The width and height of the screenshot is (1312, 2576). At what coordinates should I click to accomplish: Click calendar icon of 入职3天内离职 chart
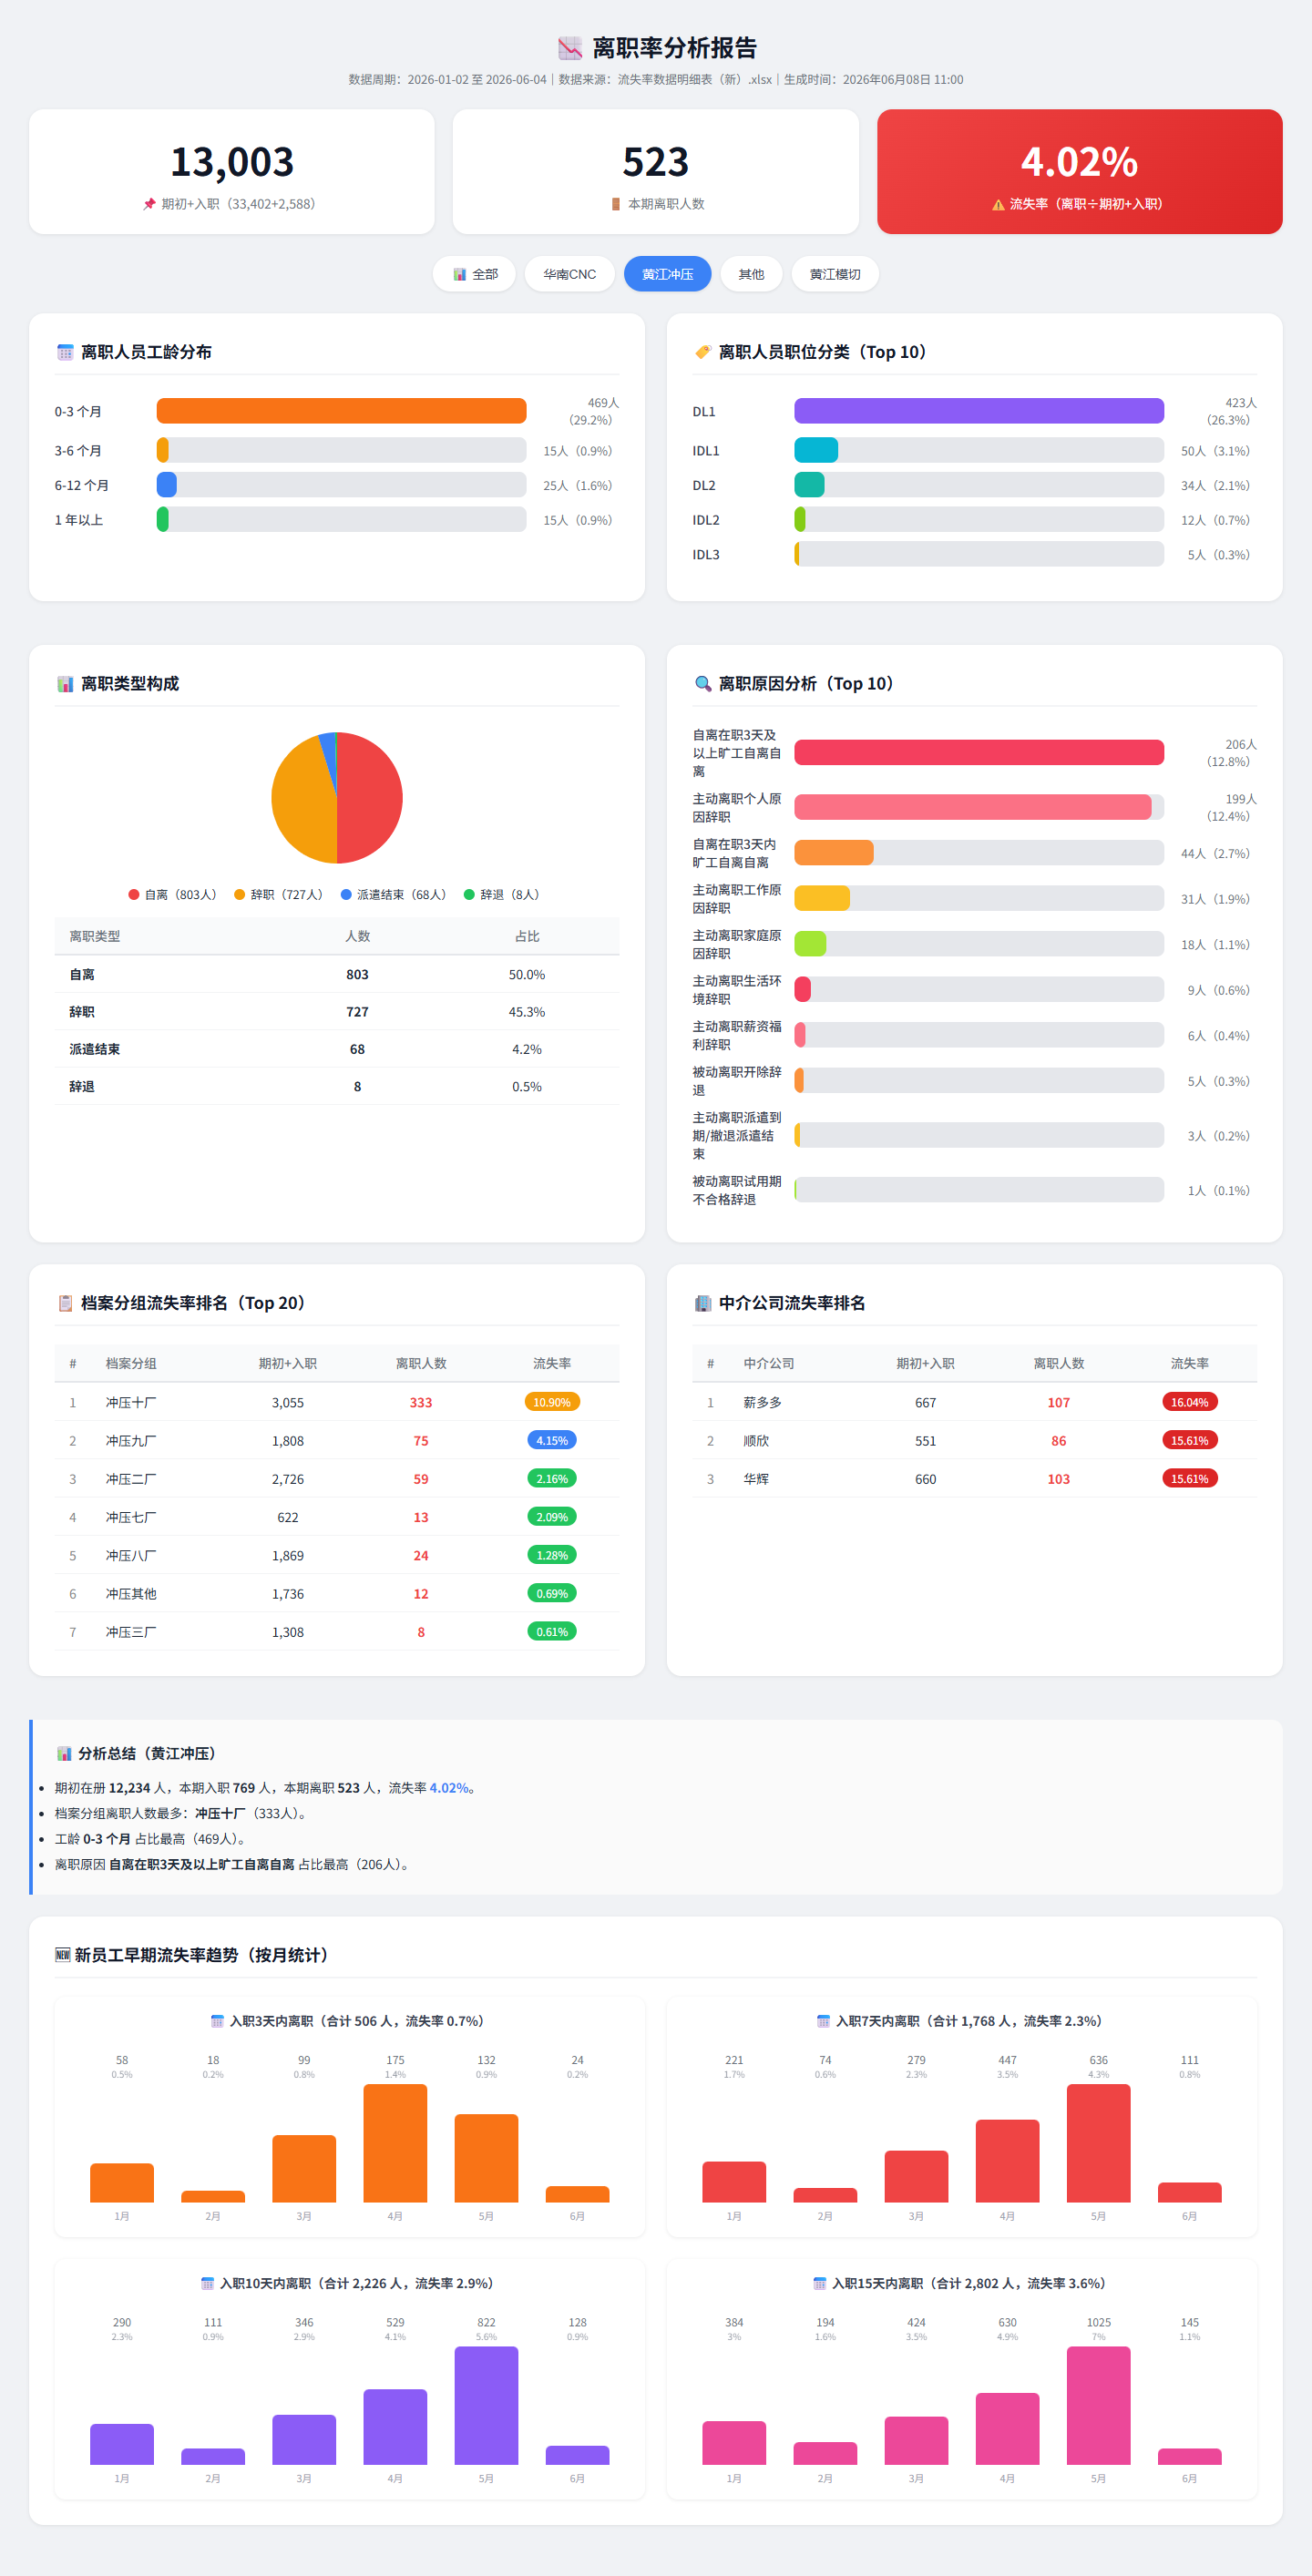pyautogui.click(x=217, y=2021)
